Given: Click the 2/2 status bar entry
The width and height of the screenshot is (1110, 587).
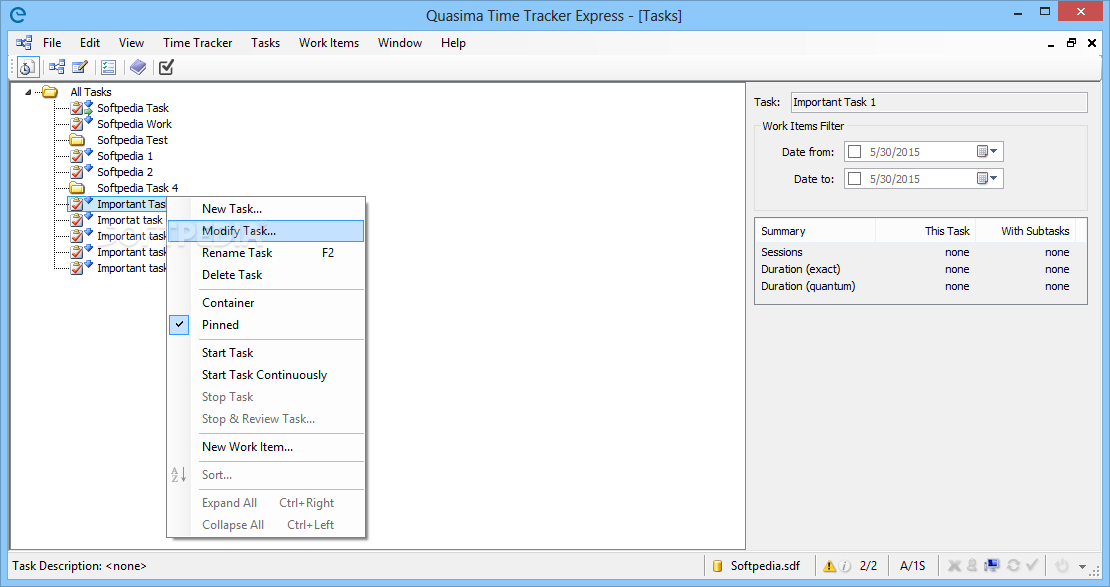Looking at the screenshot, I should 869,566.
